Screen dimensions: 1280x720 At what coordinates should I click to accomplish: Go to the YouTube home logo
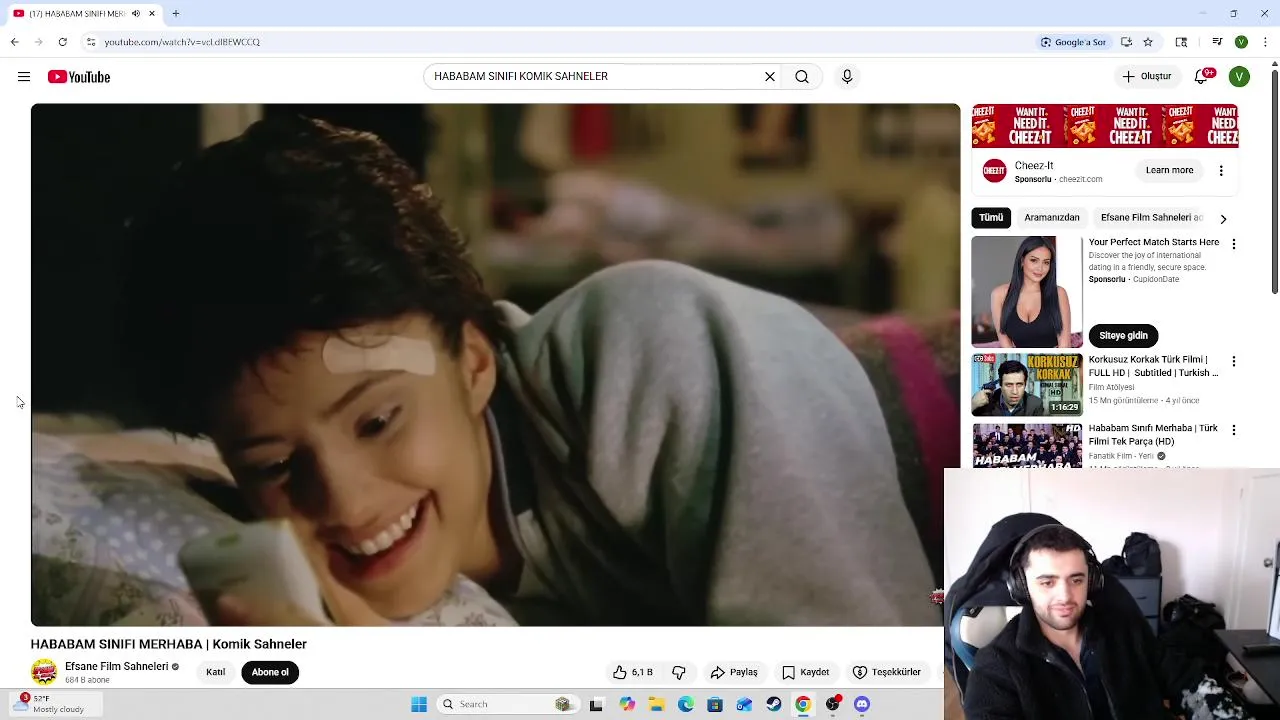point(79,77)
